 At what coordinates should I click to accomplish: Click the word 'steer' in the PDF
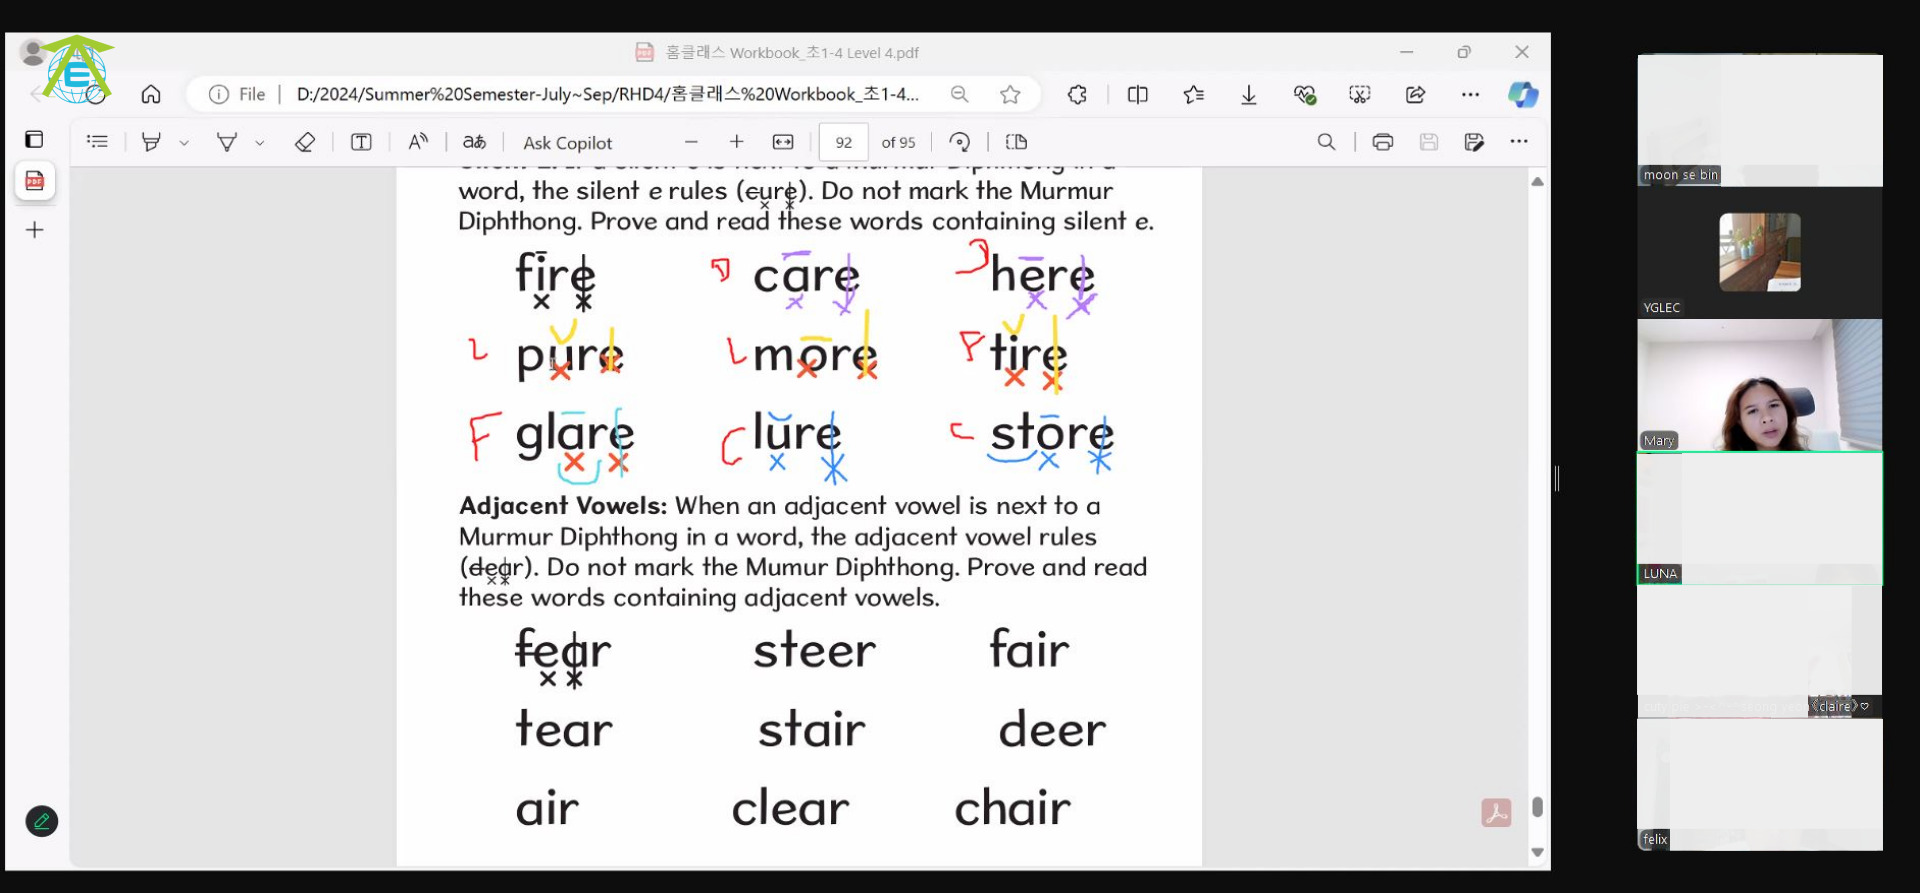(814, 651)
